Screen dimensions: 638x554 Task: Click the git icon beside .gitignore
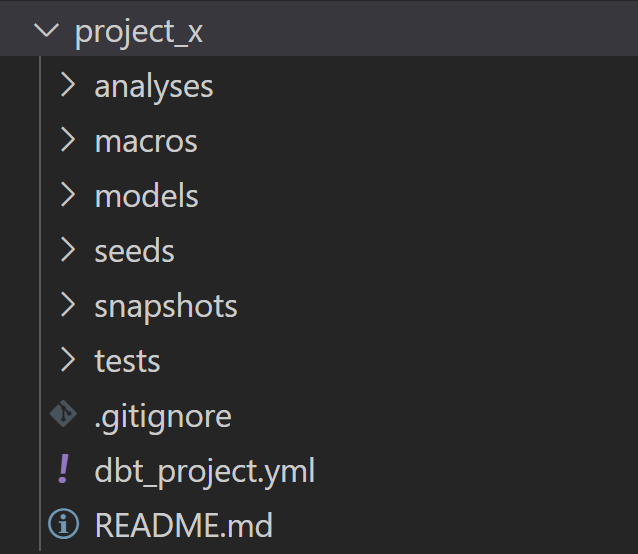point(63,414)
